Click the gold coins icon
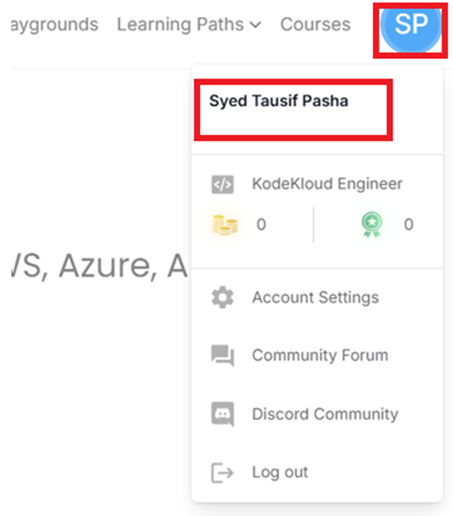Screen dimensions: 453x516 click(225, 225)
